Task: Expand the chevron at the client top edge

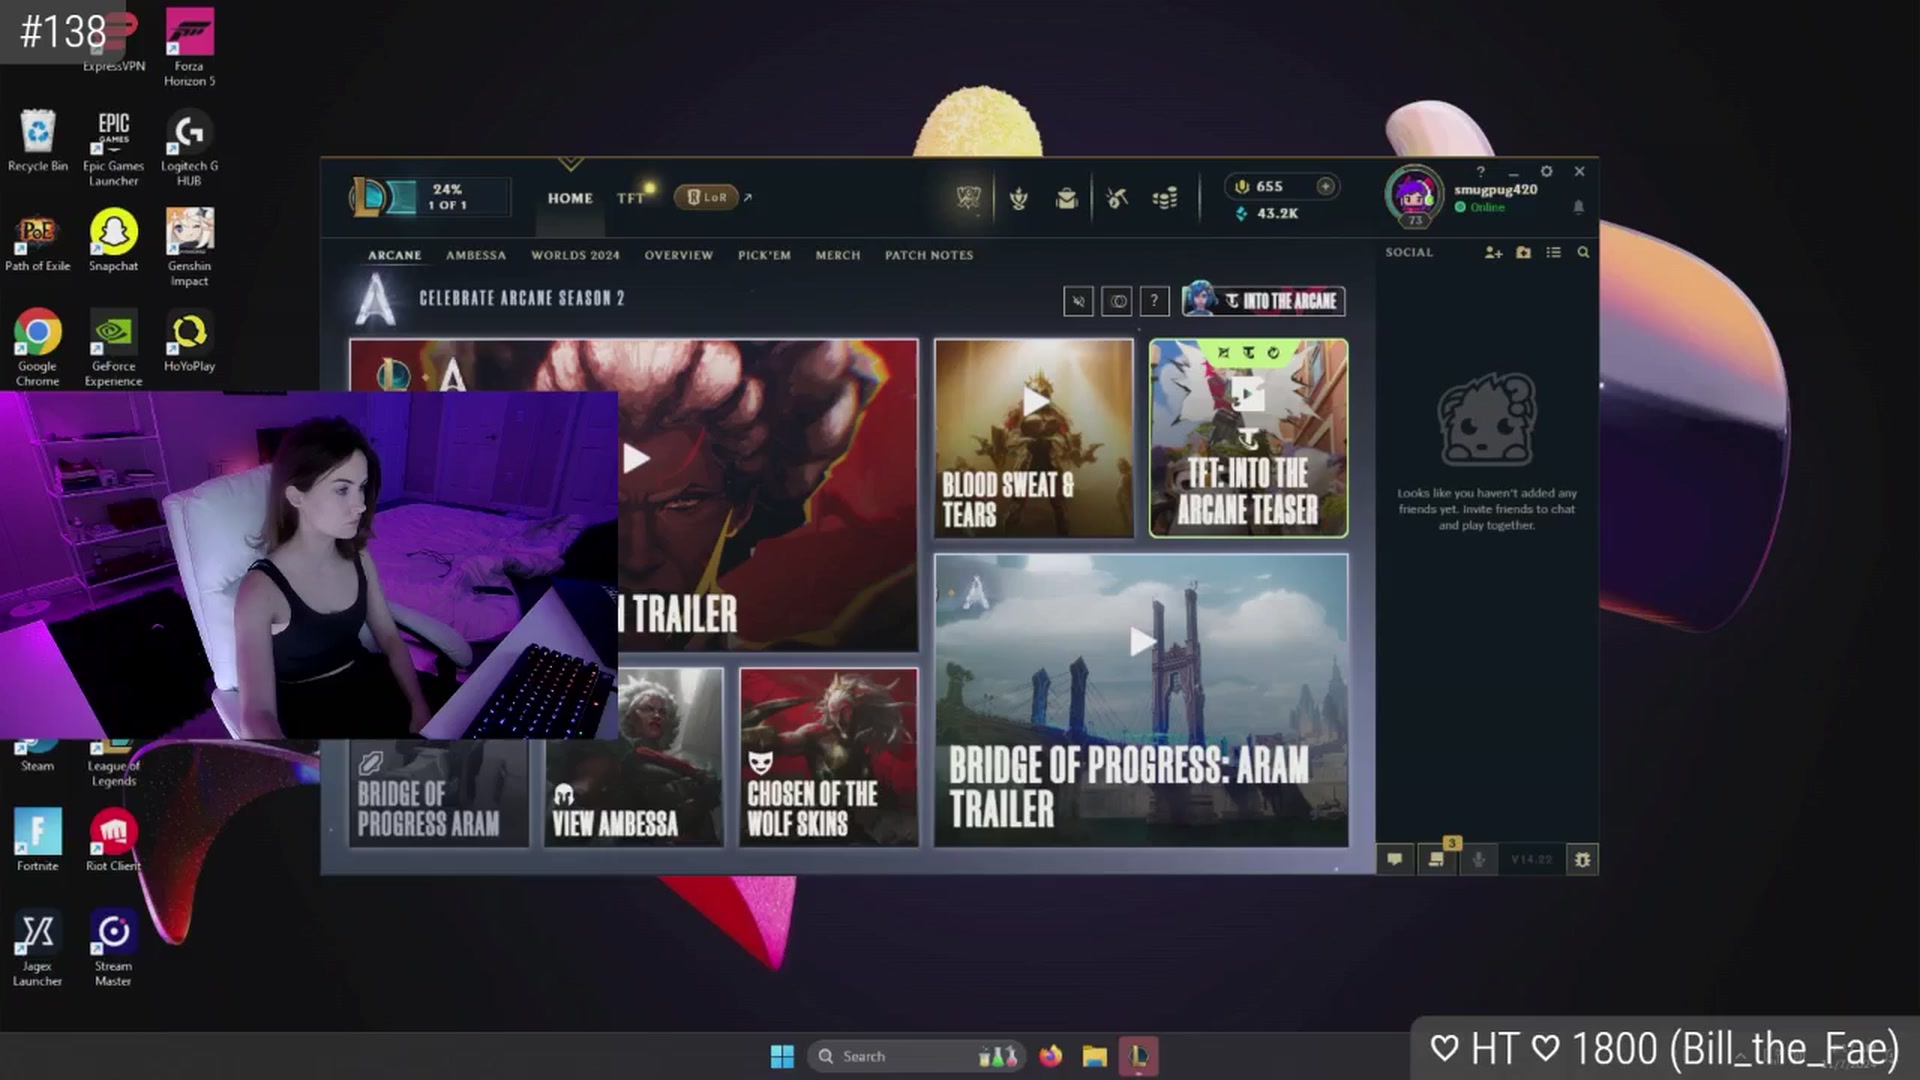Action: coord(570,163)
